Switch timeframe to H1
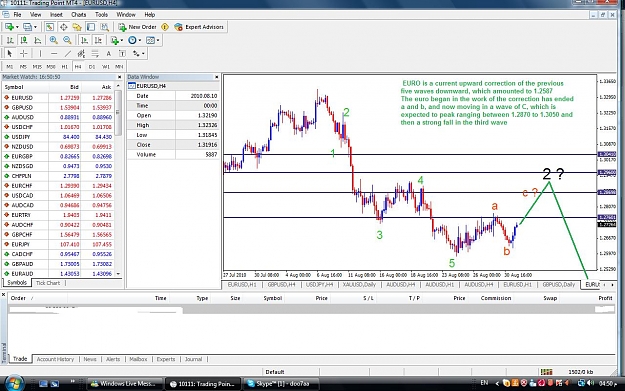The width and height of the screenshot is (625, 391). (x=65, y=67)
